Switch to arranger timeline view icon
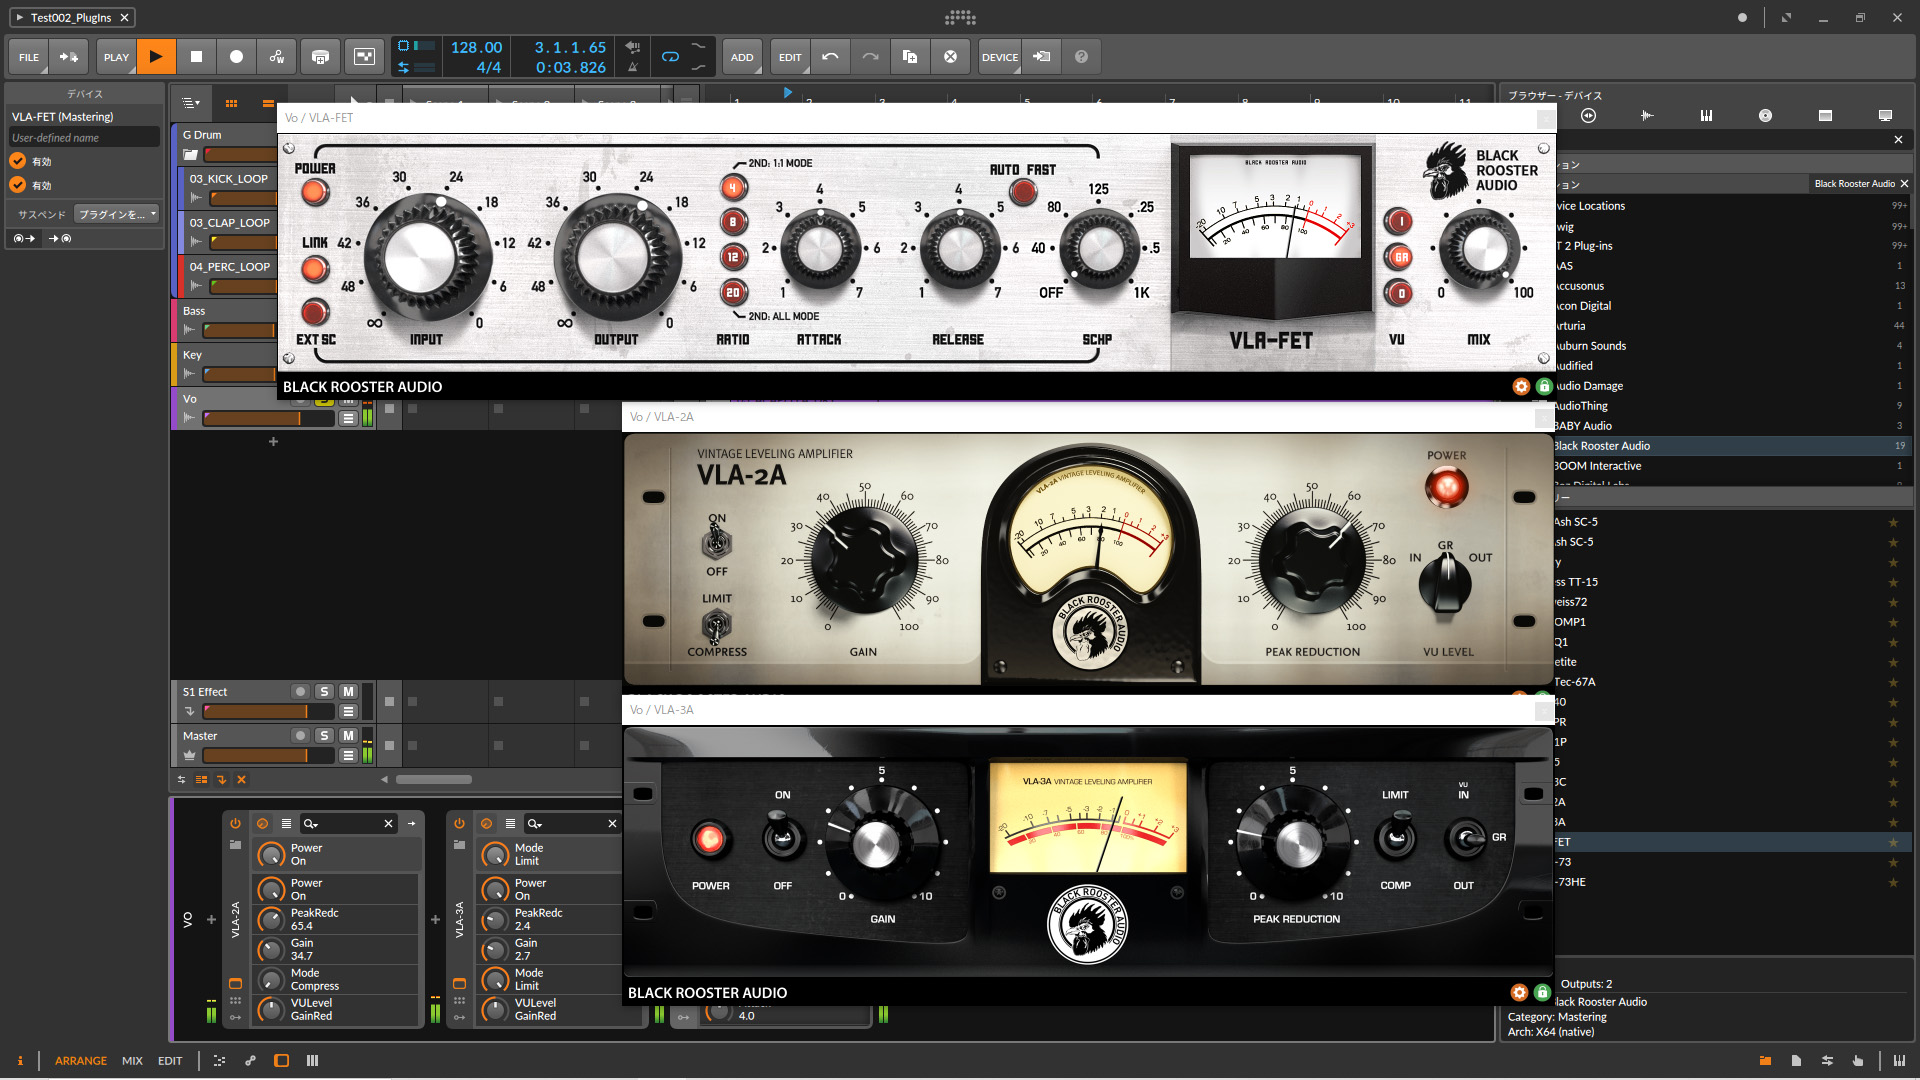The height and width of the screenshot is (1080, 1920). pyautogui.click(x=268, y=103)
